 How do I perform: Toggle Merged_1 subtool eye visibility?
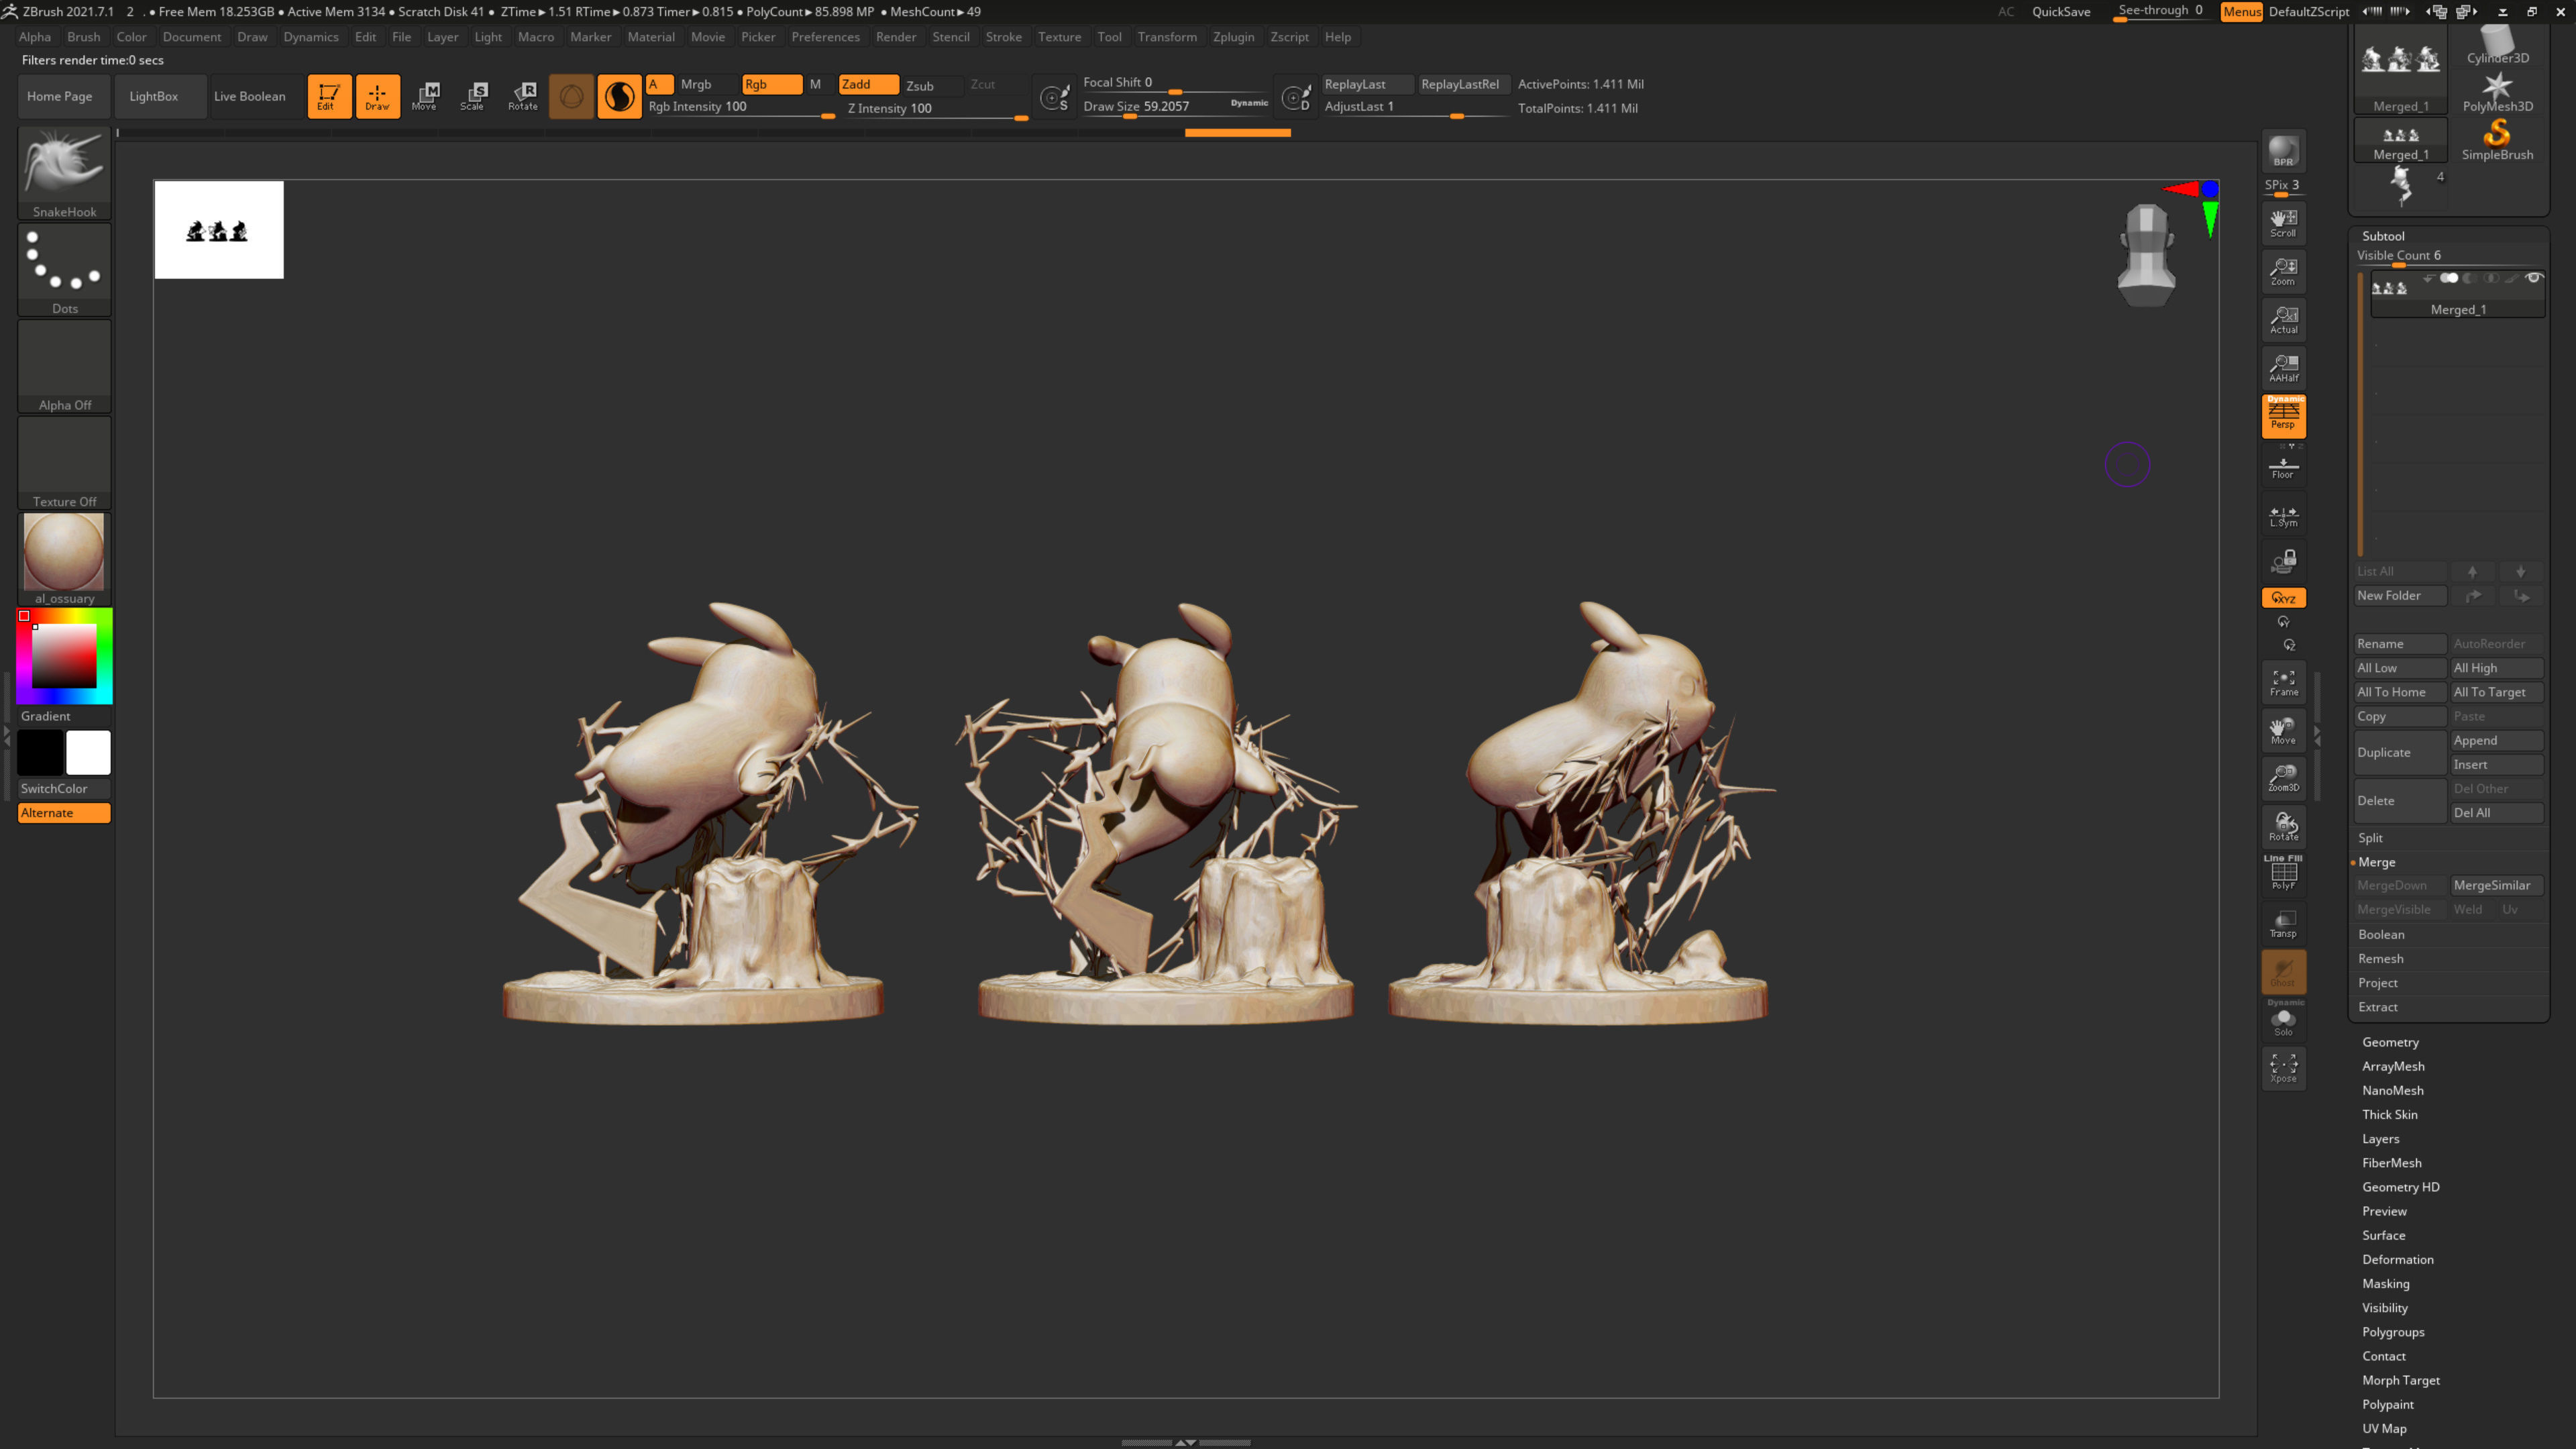[x=2533, y=278]
